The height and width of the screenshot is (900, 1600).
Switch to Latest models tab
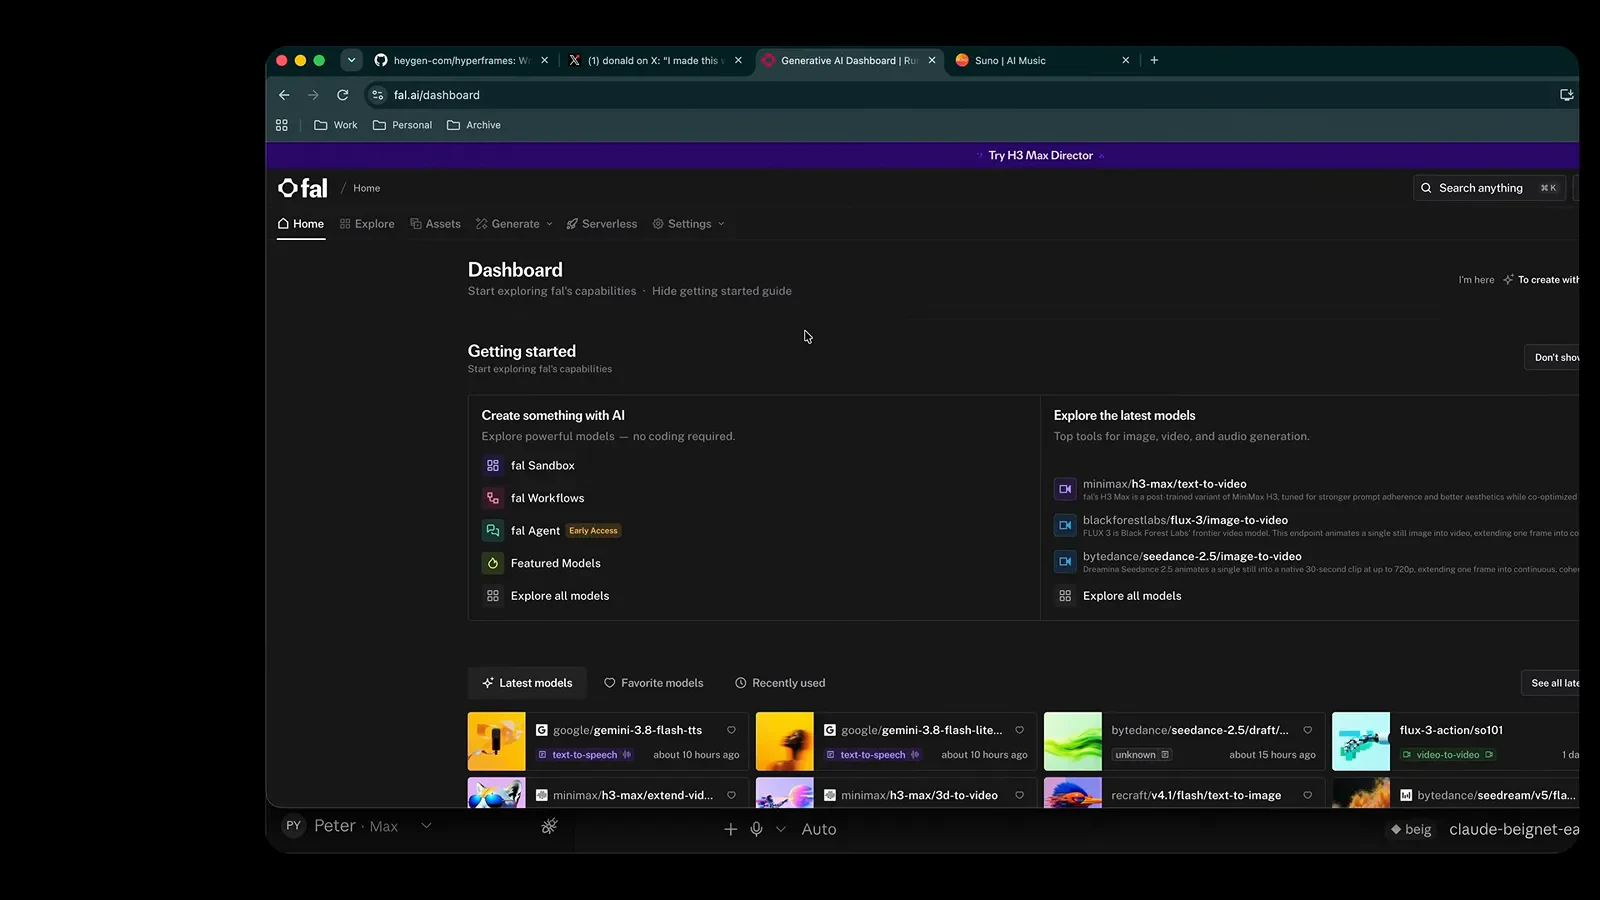tap(527, 683)
